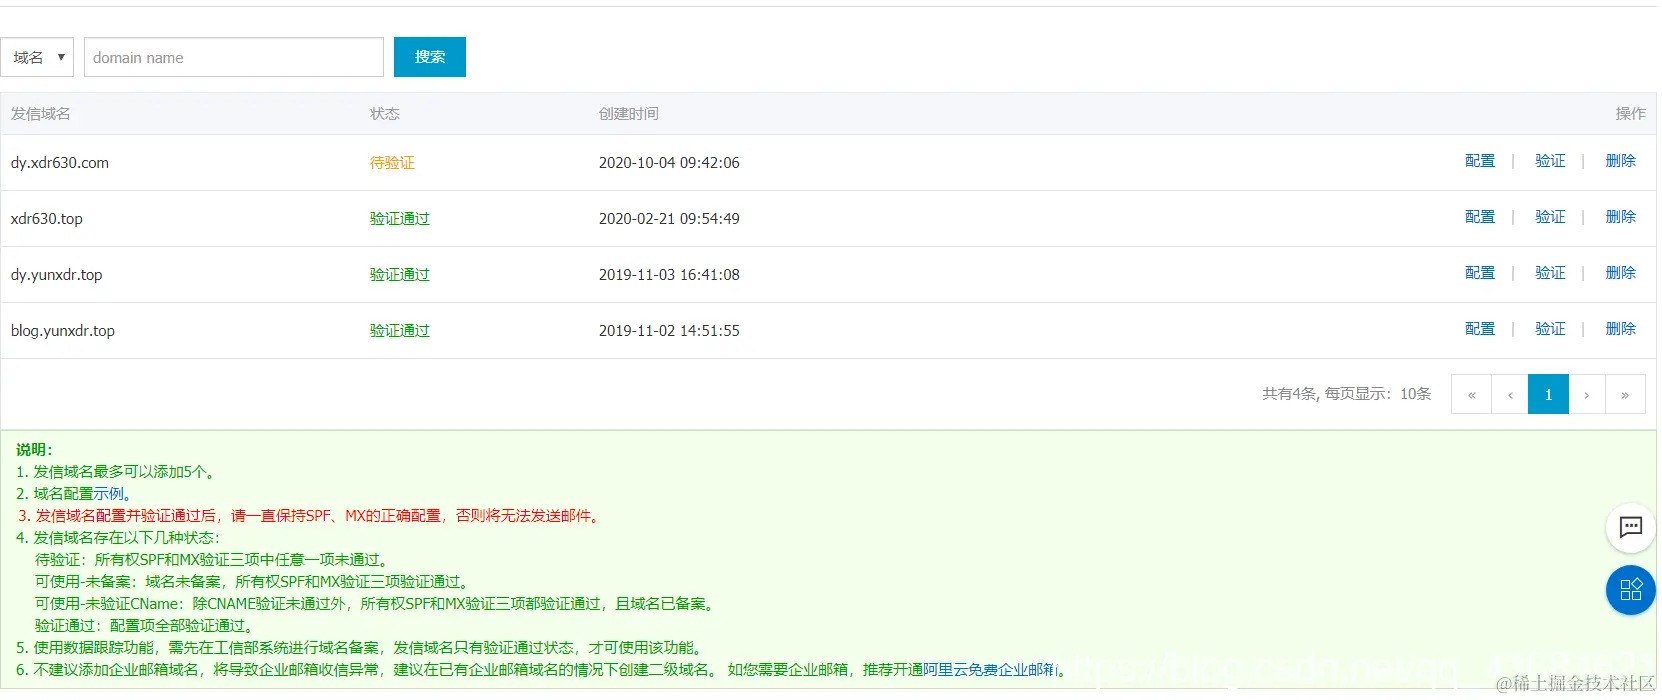Click the red note about SPF and MX
Image resolution: width=1662 pixels, height=700 pixels.
[310, 516]
